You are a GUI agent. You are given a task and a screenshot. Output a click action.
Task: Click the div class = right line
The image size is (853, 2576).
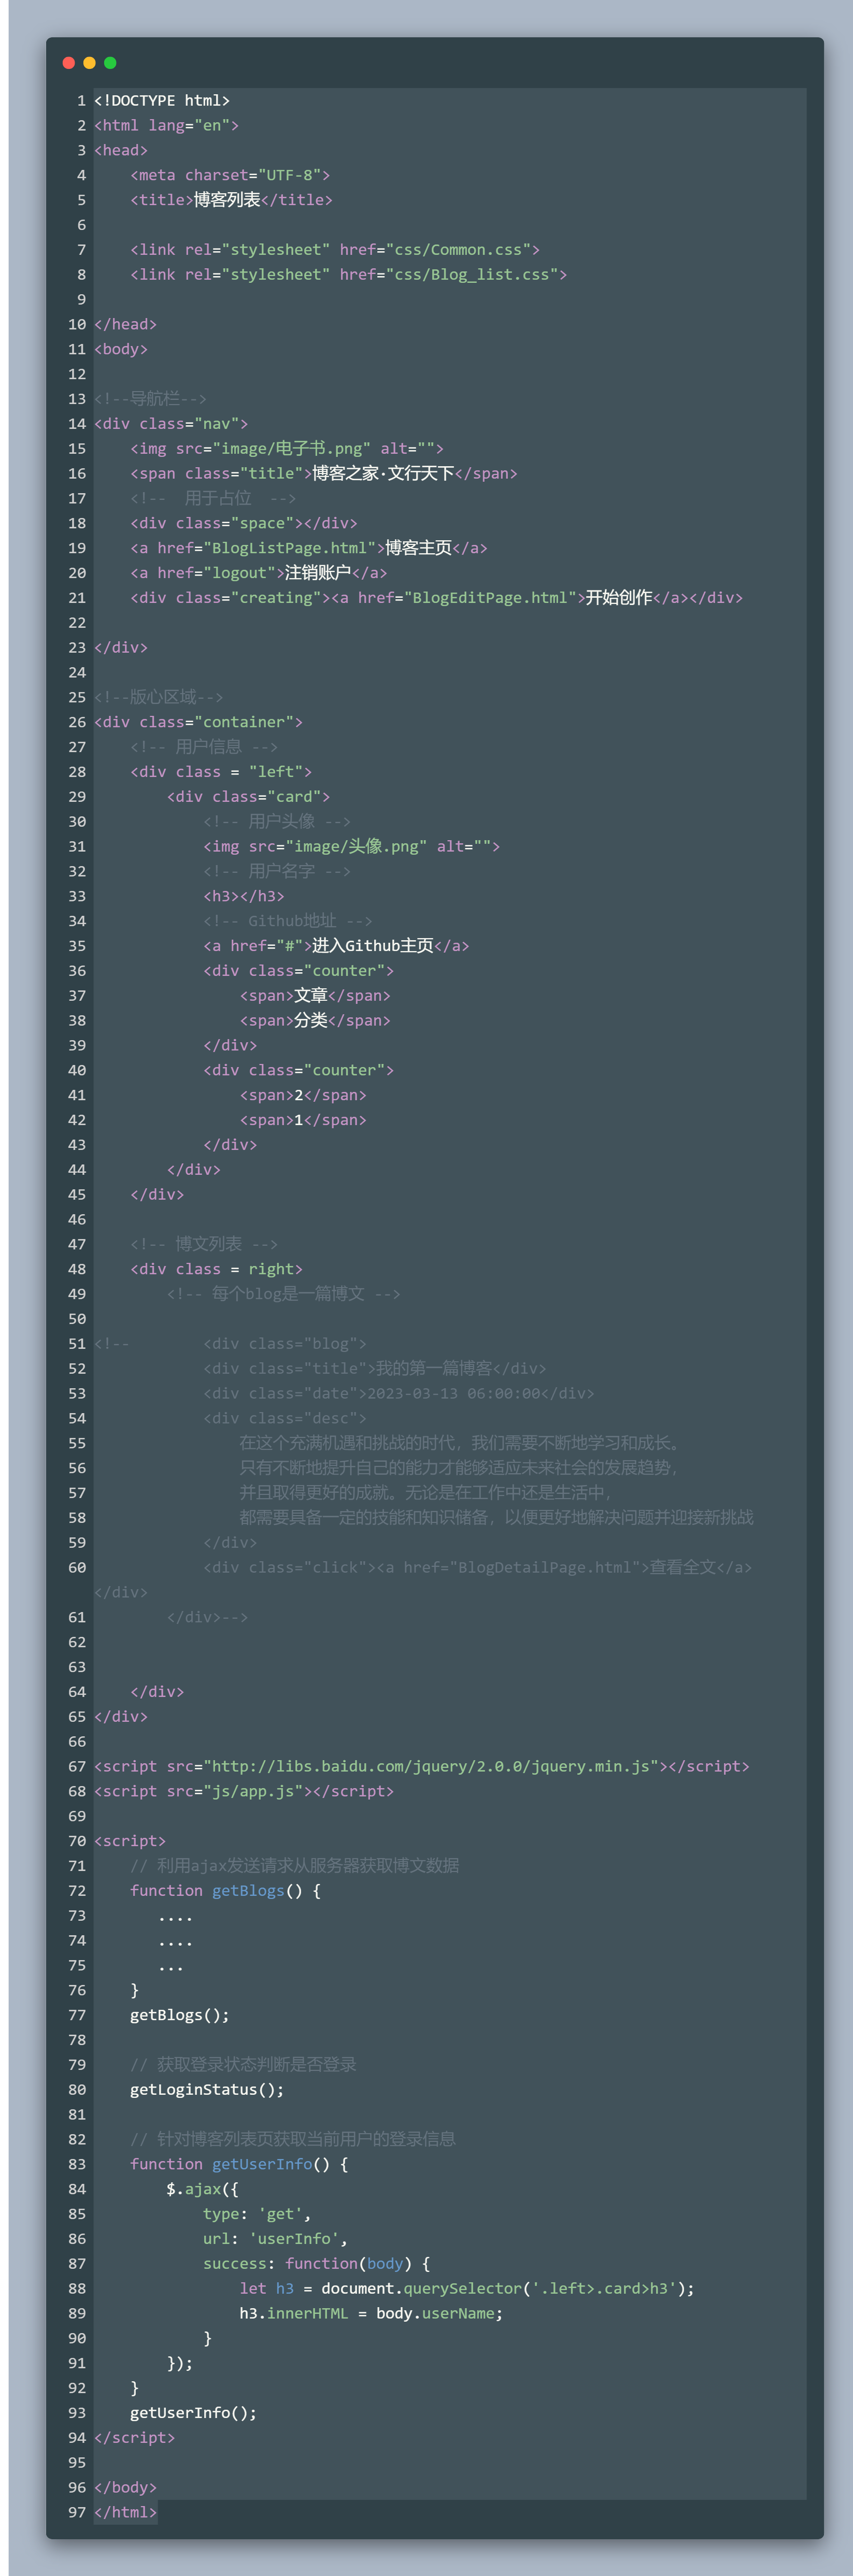pos(216,1270)
